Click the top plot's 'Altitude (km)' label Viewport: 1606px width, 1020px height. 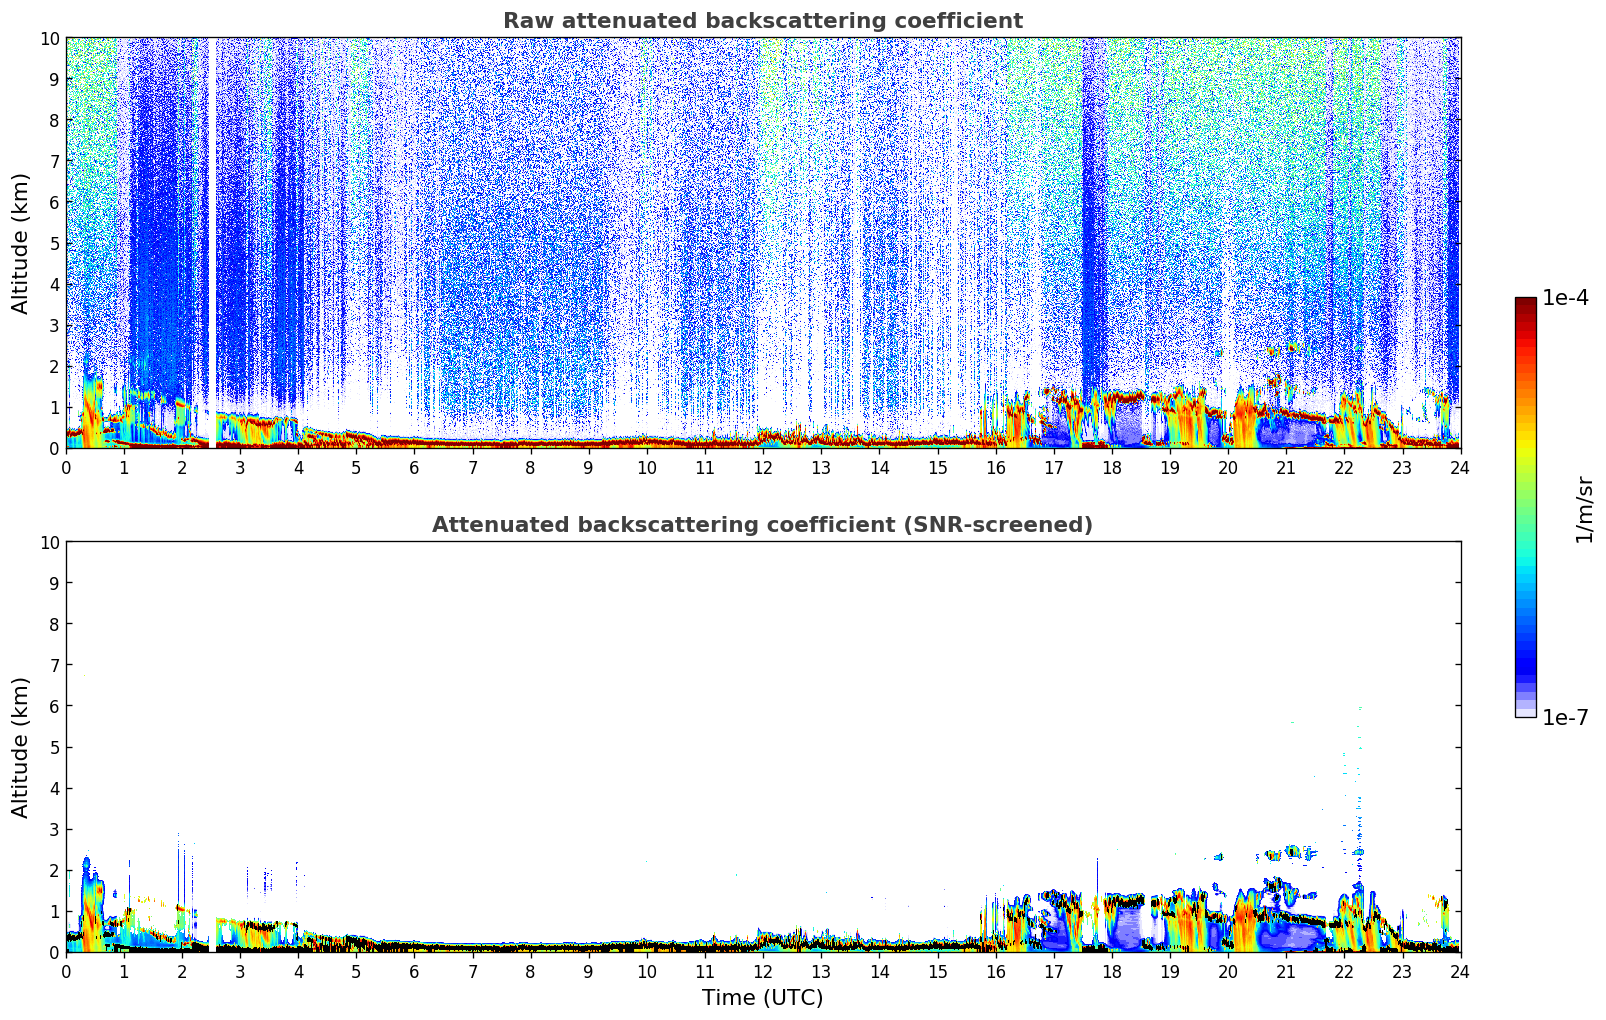tap(21, 243)
